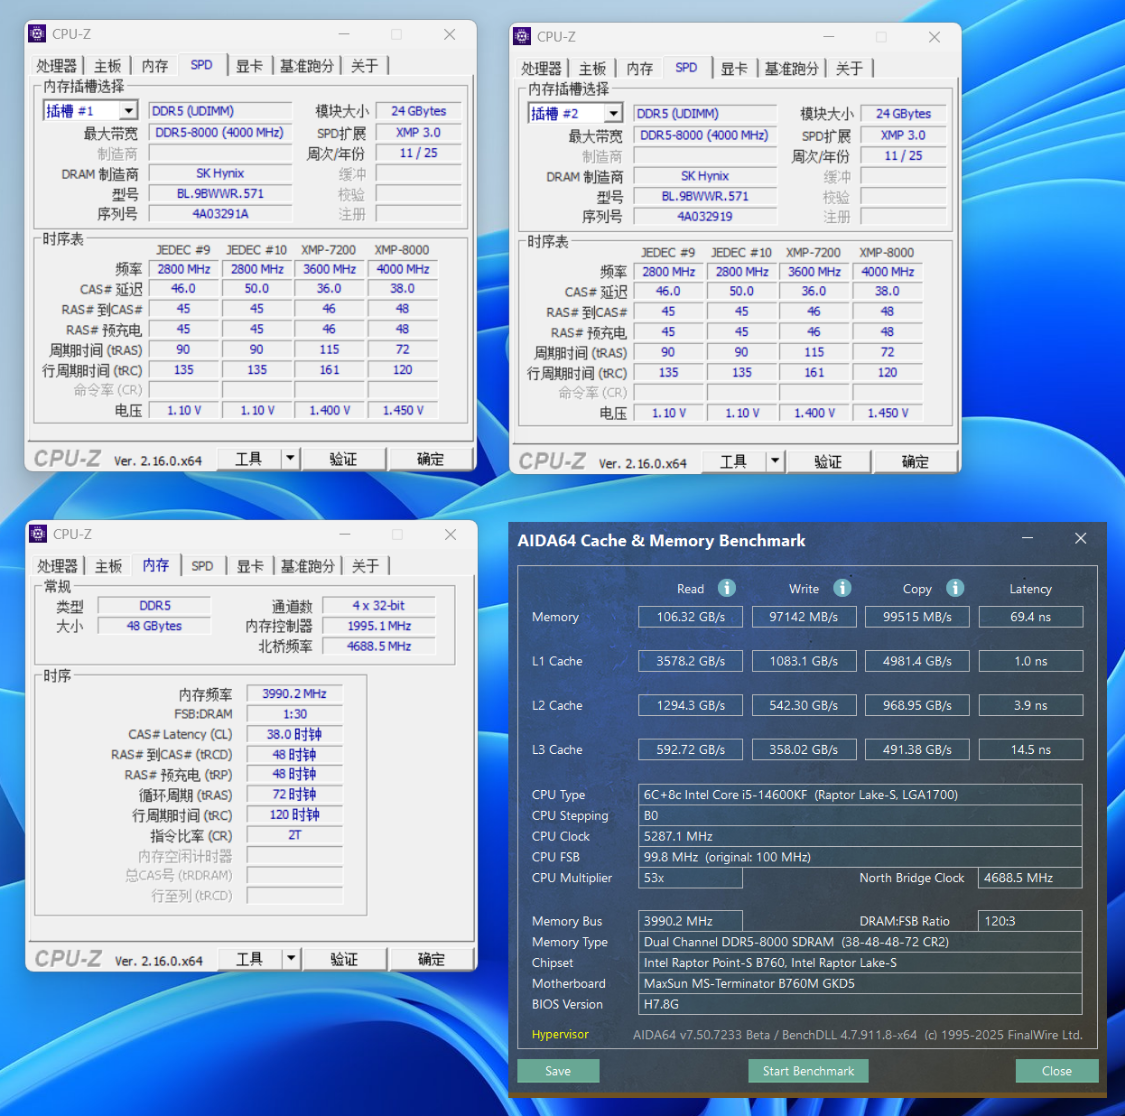Viewport: 1125px width, 1116px height.
Task: Select 内存 tab in slot #2 window
Action: tap(639, 69)
